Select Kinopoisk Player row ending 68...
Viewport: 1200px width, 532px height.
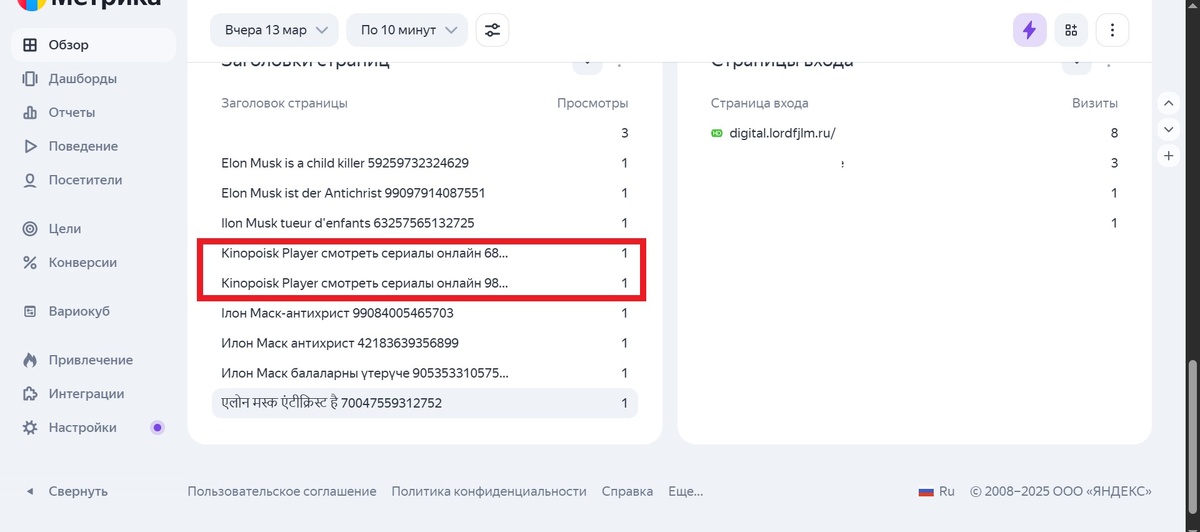(x=425, y=253)
